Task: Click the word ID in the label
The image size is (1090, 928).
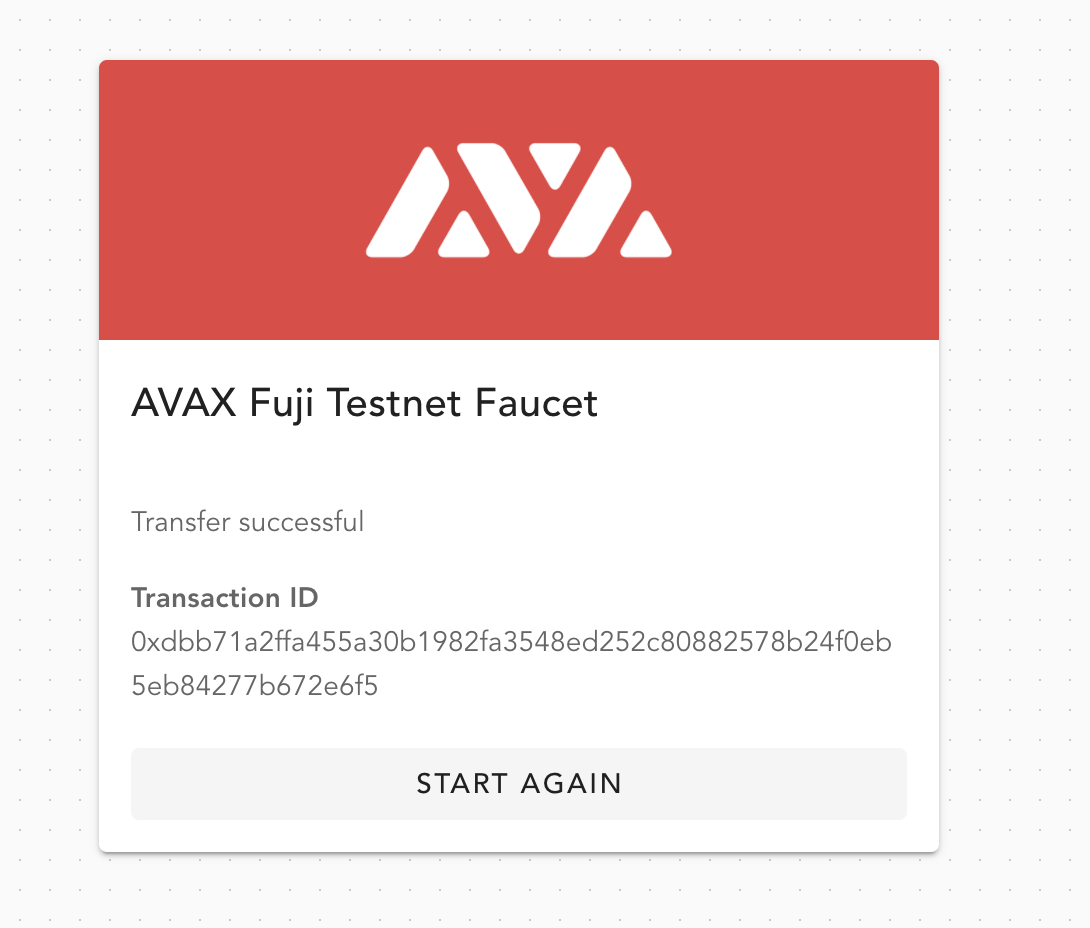Action: pyautogui.click(x=299, y=598)
